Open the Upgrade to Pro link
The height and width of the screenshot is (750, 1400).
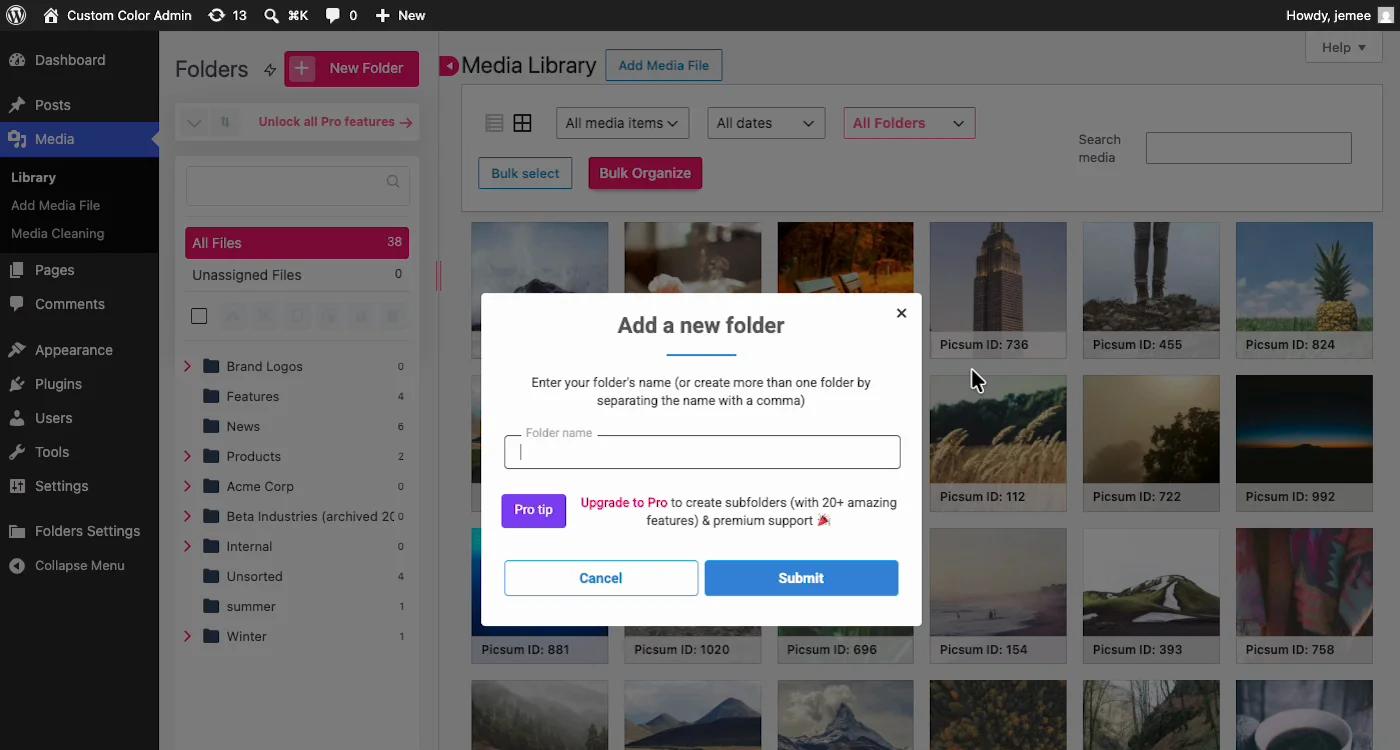coord(624,503)
